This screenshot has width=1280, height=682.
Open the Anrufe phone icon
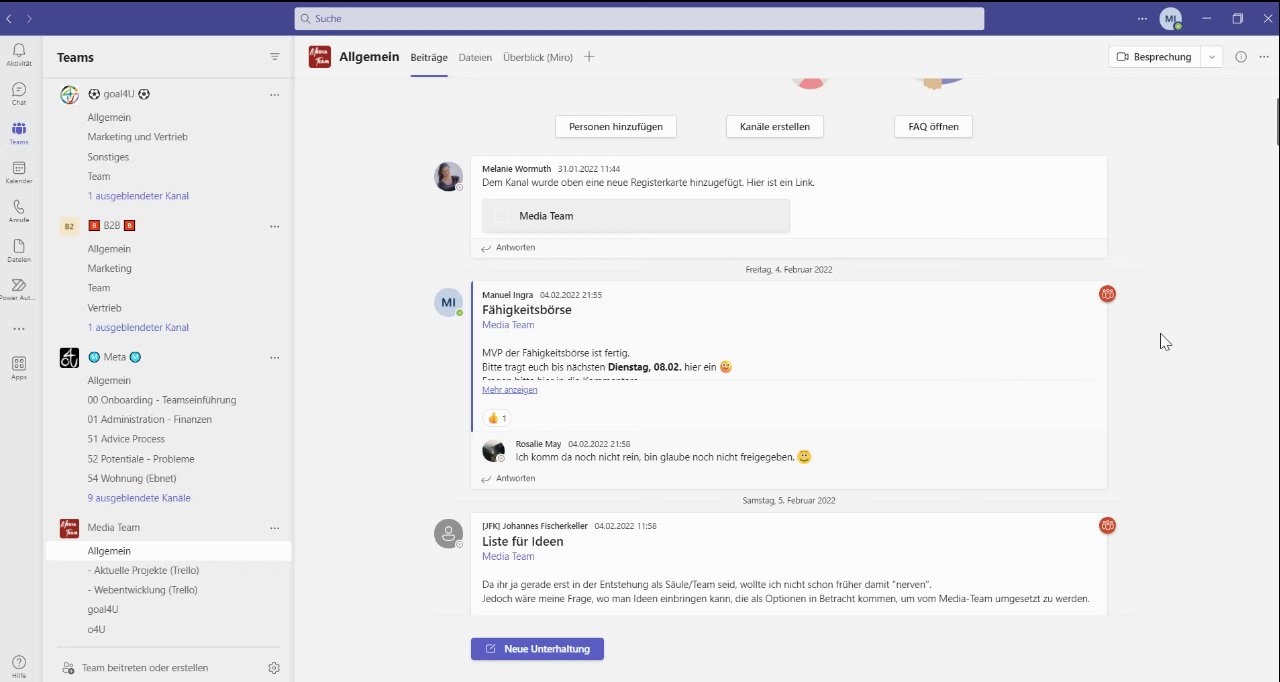pos(19,211)
